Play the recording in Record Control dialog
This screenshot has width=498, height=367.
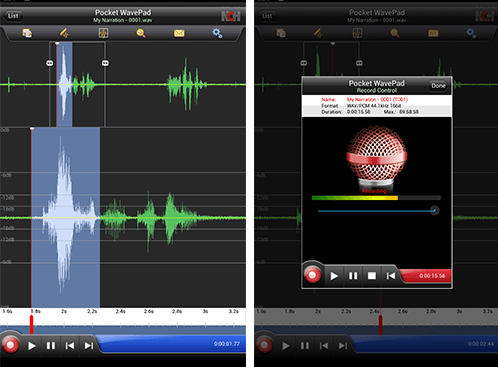click(x=334, y=276)
